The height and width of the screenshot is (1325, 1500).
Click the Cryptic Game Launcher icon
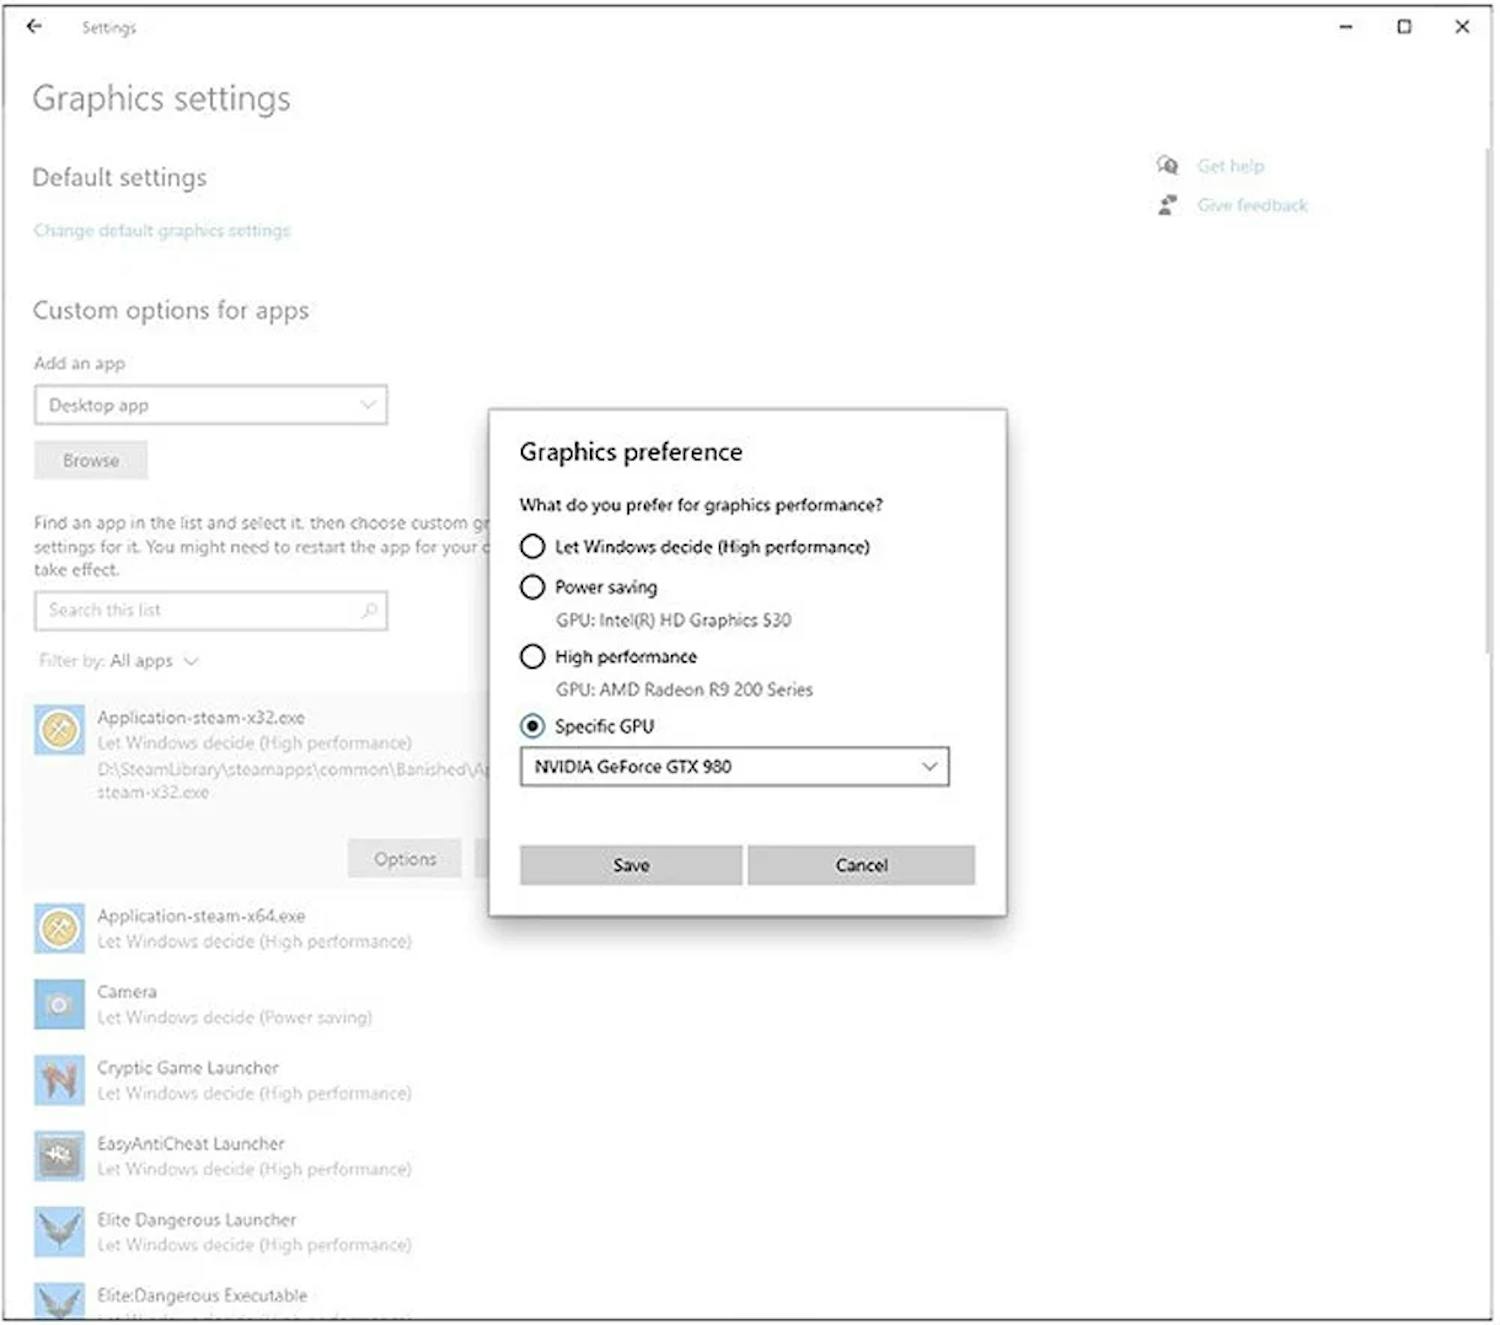[58, 1080]
